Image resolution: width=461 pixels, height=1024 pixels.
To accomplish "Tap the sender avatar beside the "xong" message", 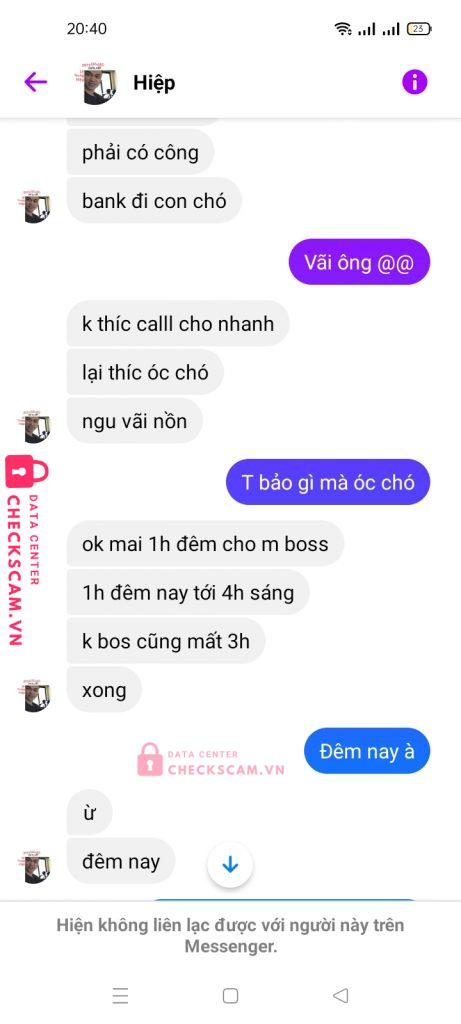I will coord(37,694).
